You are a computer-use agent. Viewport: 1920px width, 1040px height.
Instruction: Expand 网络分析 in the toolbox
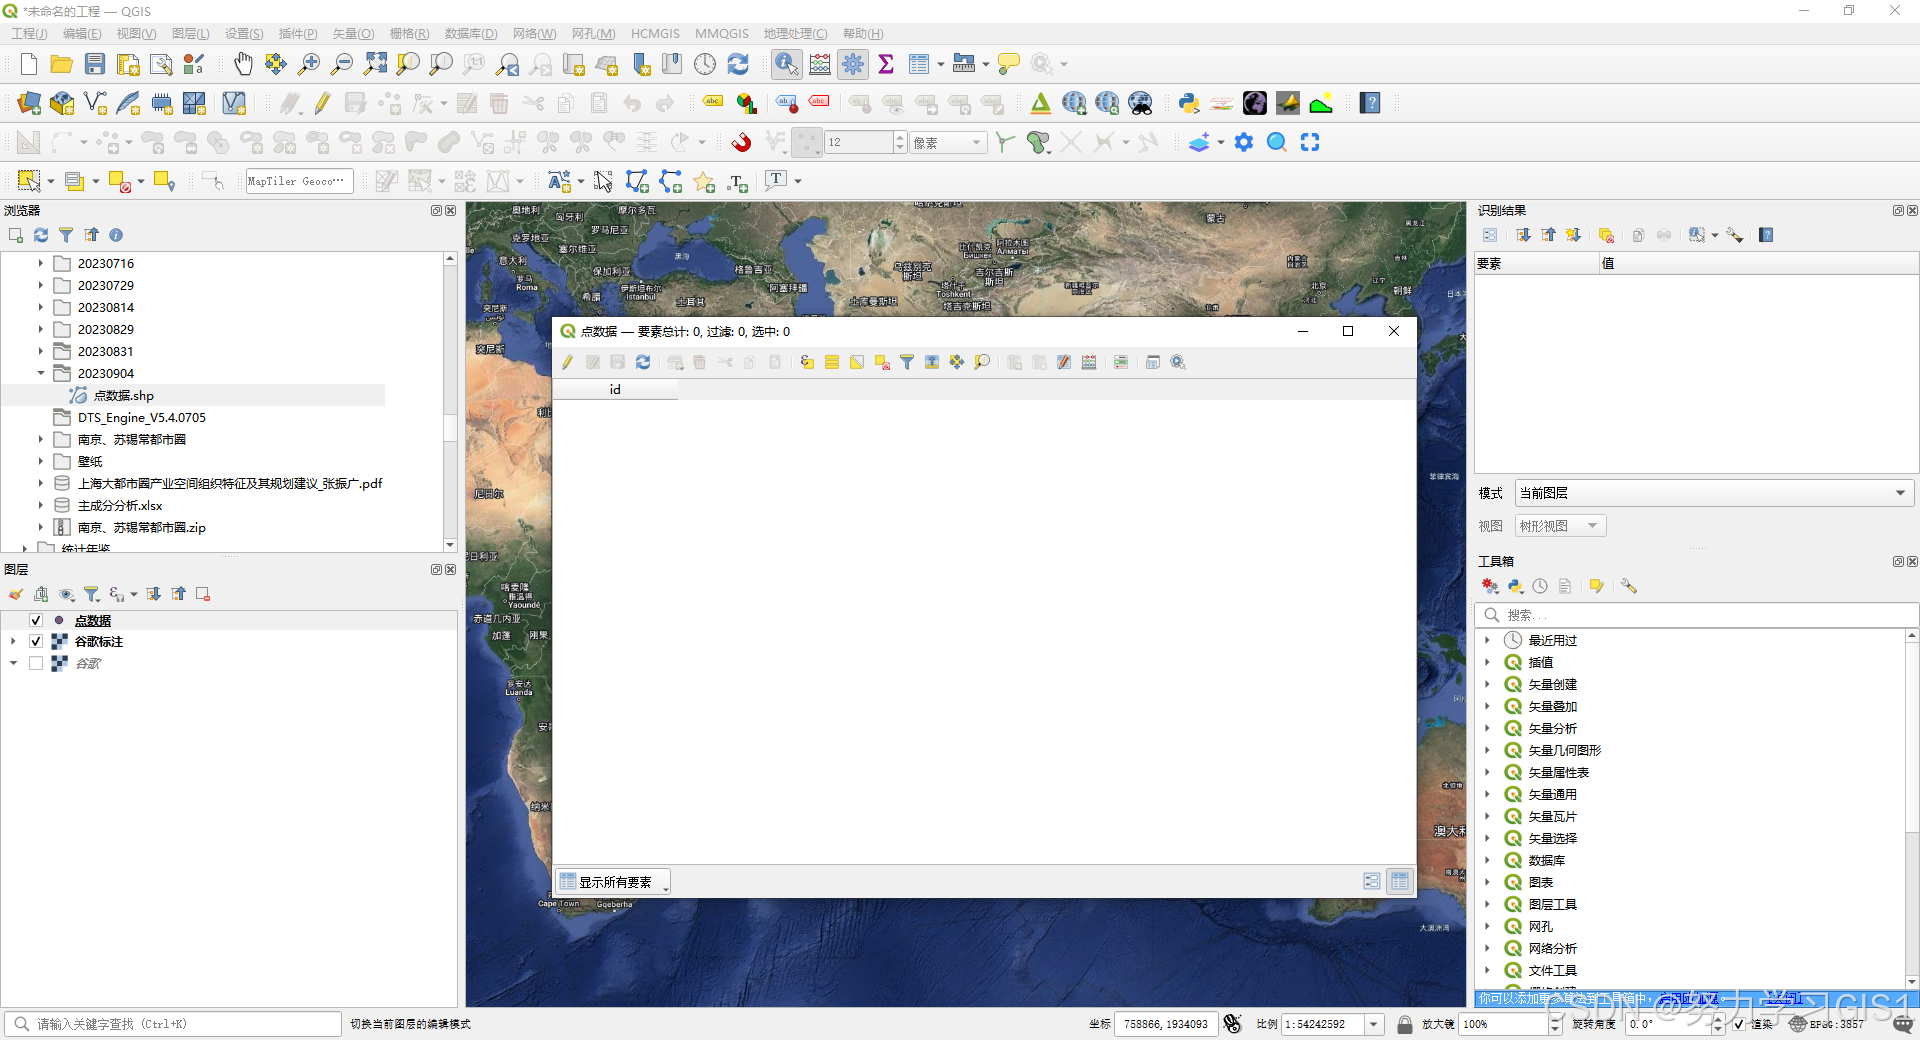pos(1487,949)
